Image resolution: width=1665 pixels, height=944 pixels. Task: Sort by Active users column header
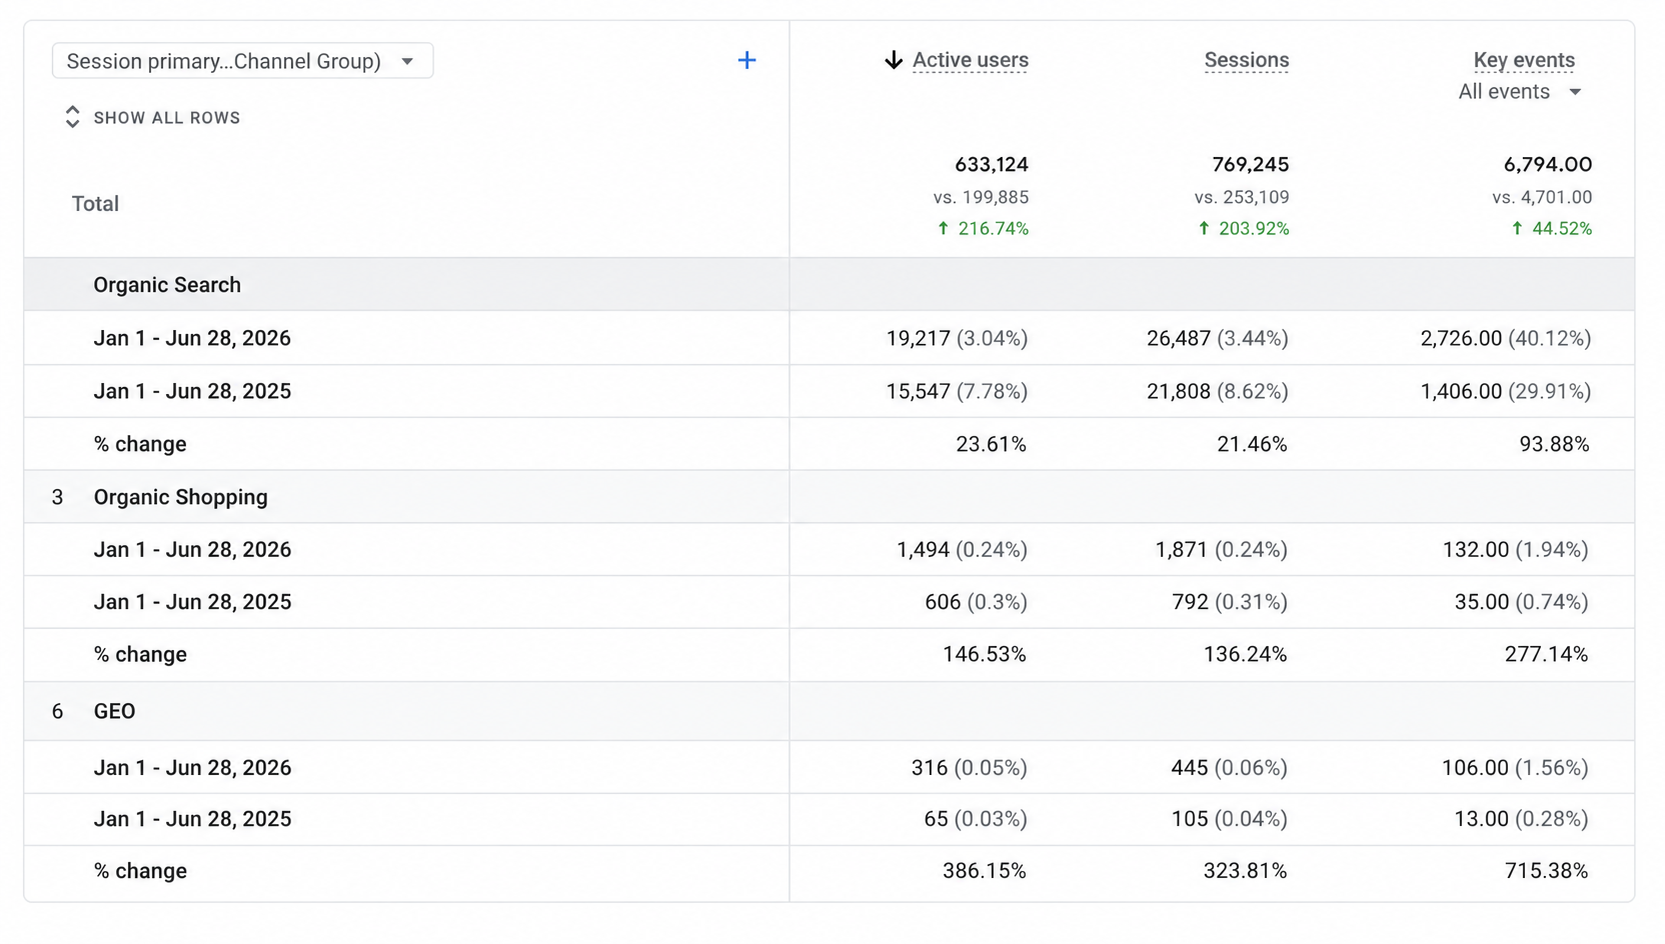(x=970, y=60)
